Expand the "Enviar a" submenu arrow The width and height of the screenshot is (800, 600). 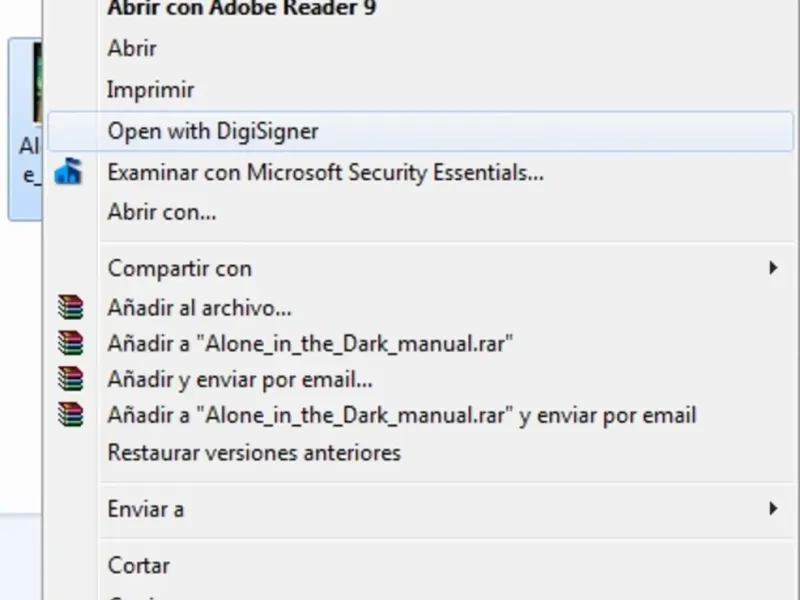click(x=772, y=508)
